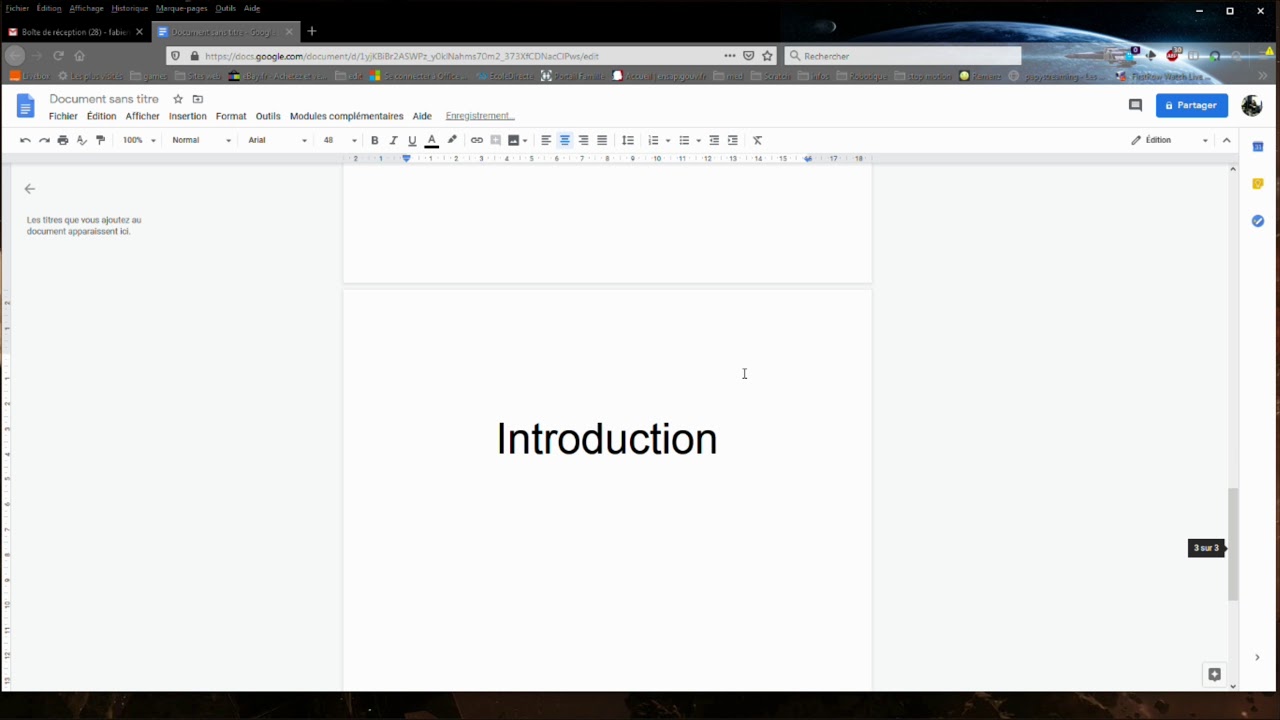Select center alignment

coord(565,140)
